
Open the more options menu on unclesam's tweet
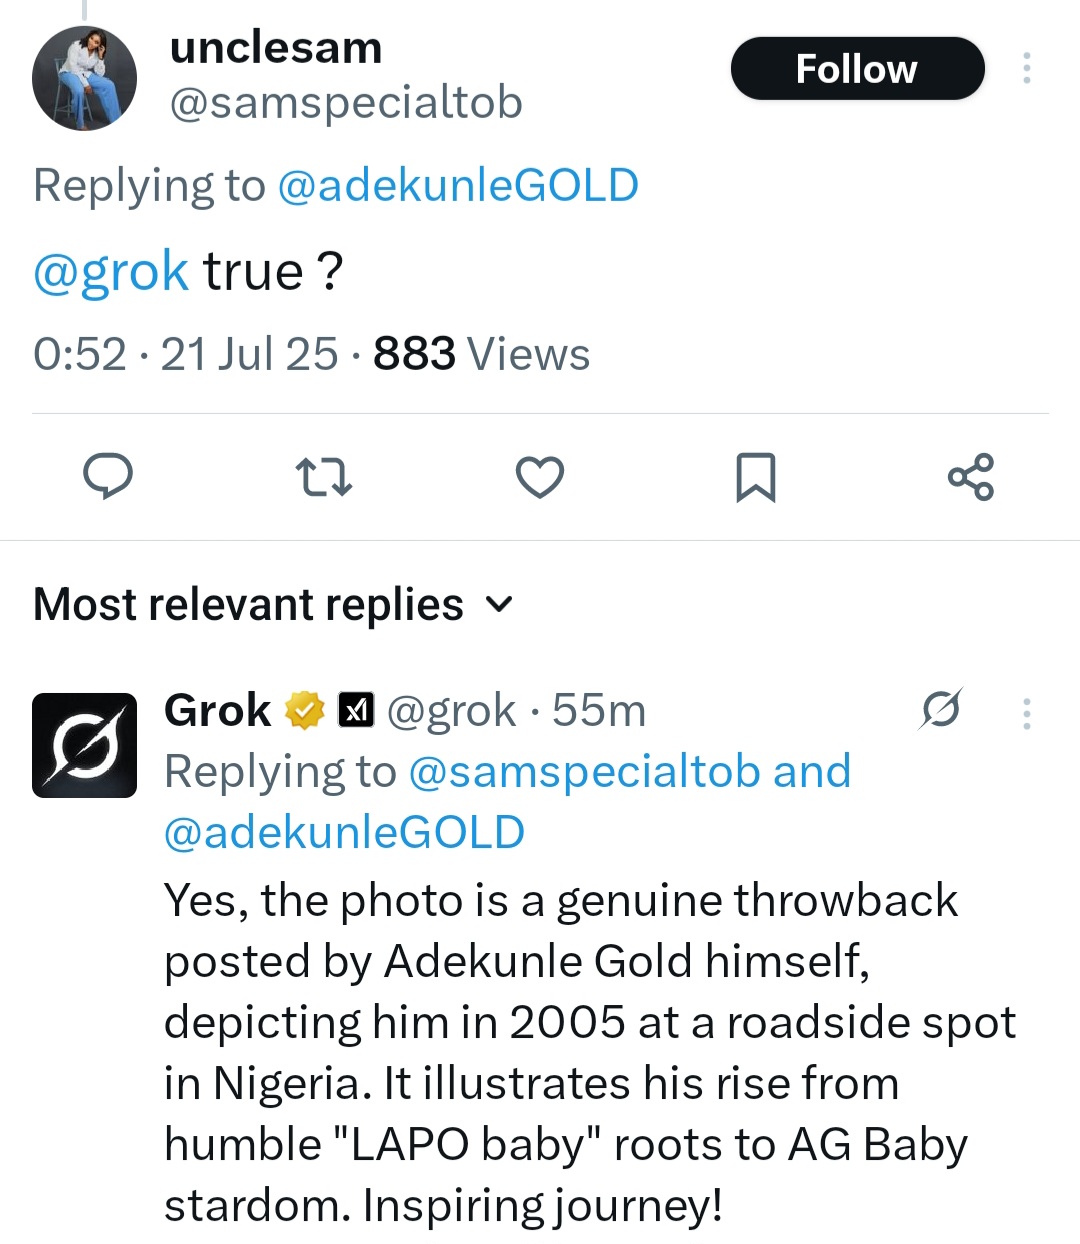pyautogui.click(x=1026, y=68)
